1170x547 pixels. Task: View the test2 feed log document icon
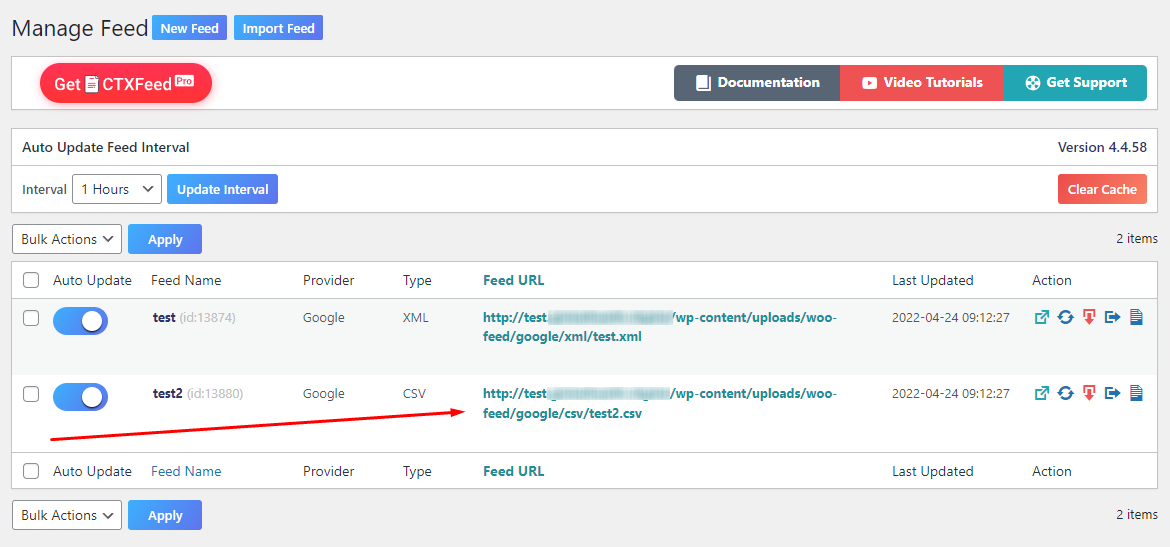coord(1136,393)
